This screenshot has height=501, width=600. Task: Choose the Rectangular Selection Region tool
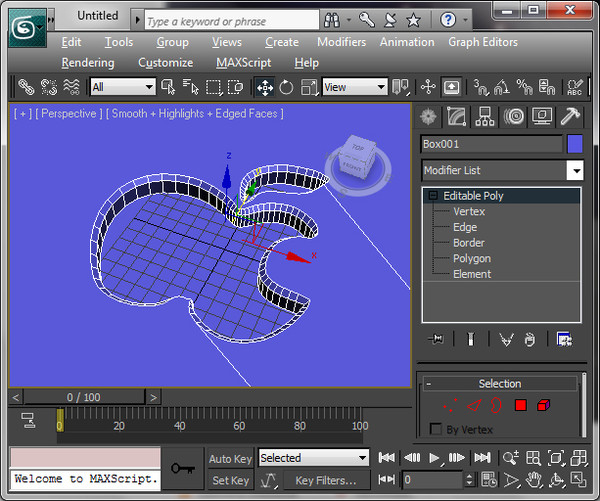click(214, 87)
